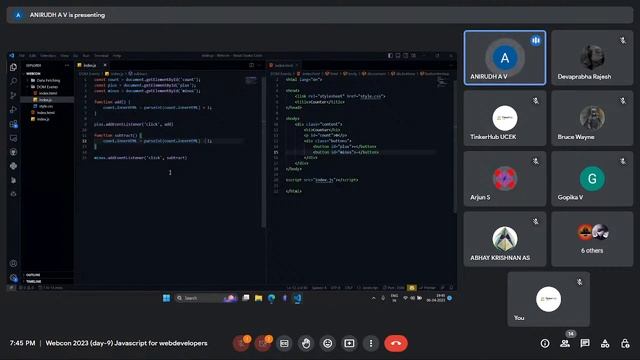Open the VS Code Terminal menu
The height and width of the screenshot is (360, 640).
click(x=101, y=56)
